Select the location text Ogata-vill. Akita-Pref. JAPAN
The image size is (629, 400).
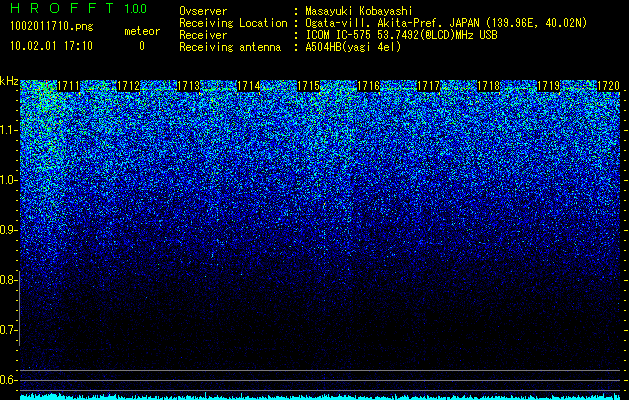pyautogui.click(x=394, y=23)
